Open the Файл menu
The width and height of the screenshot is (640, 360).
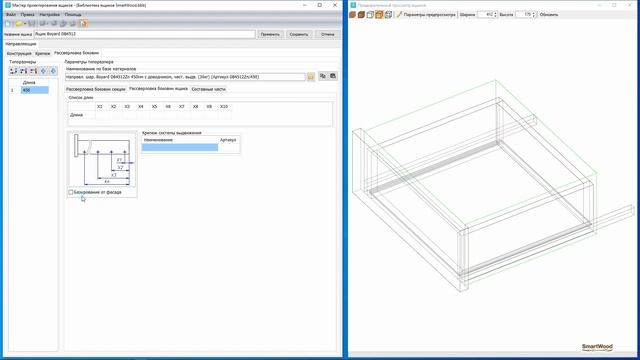pyautogui.click(x=11, y=15)
